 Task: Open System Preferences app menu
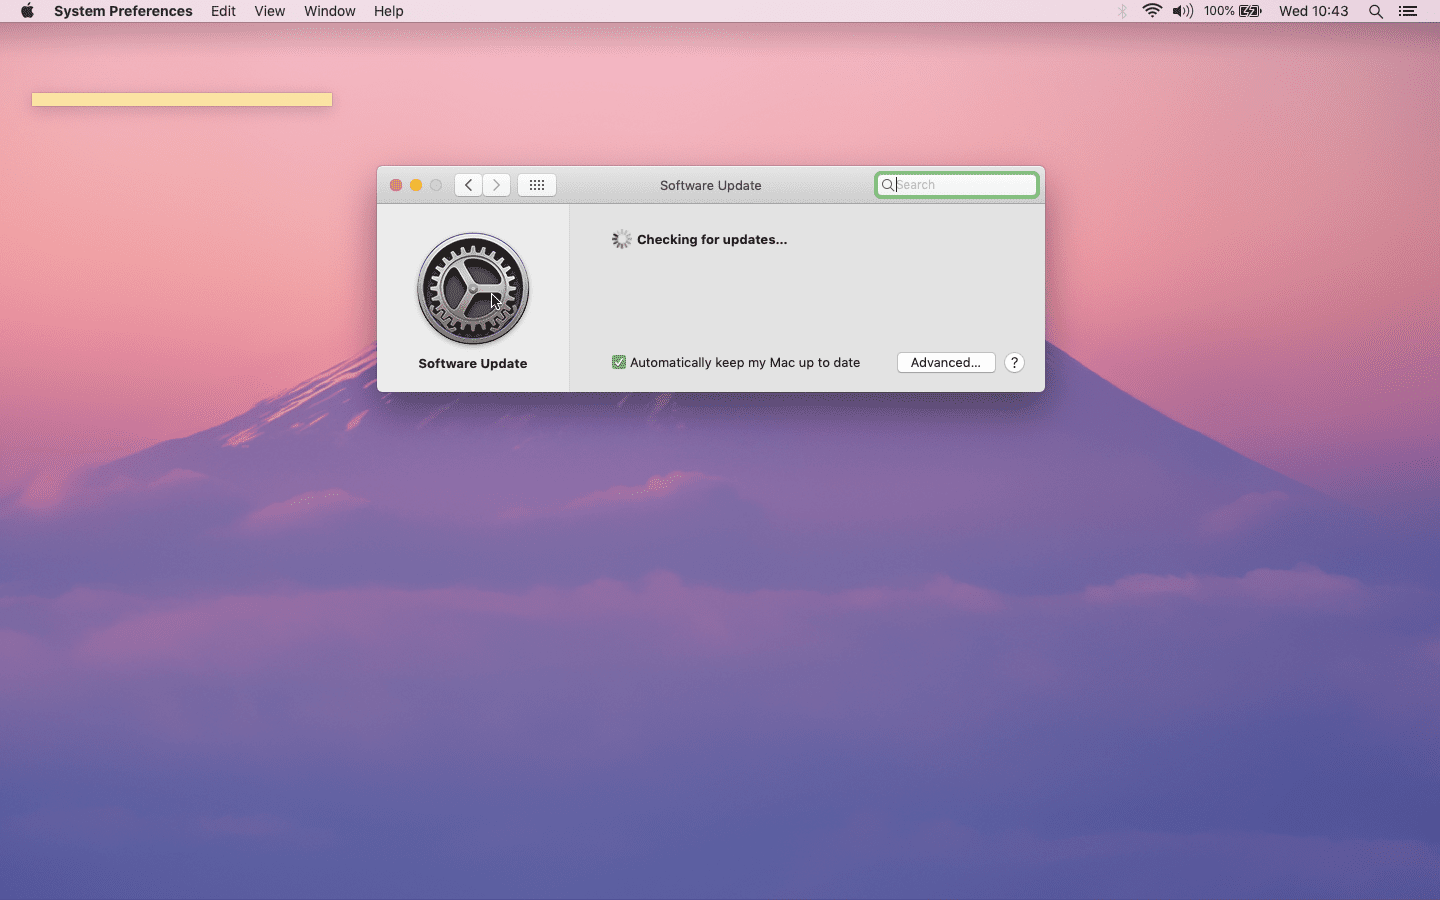click(x=123, y=11)
